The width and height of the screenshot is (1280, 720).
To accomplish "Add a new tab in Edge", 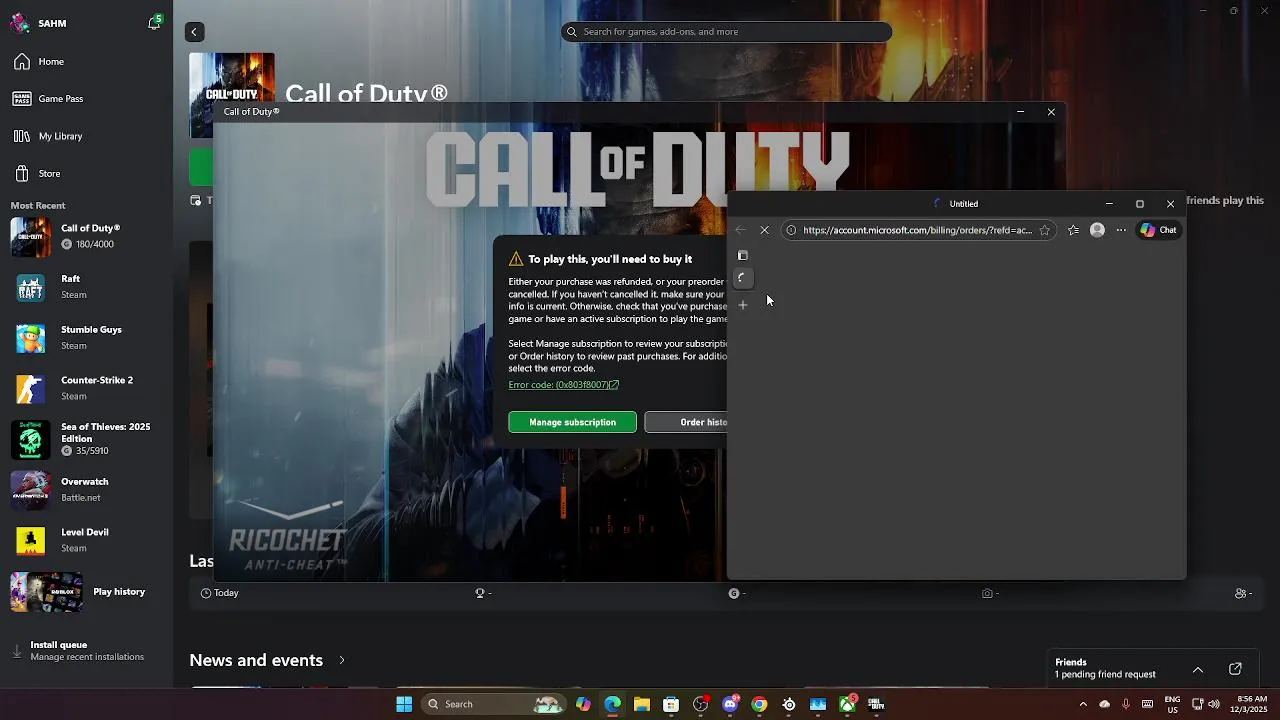I will (x=743, y=305).
